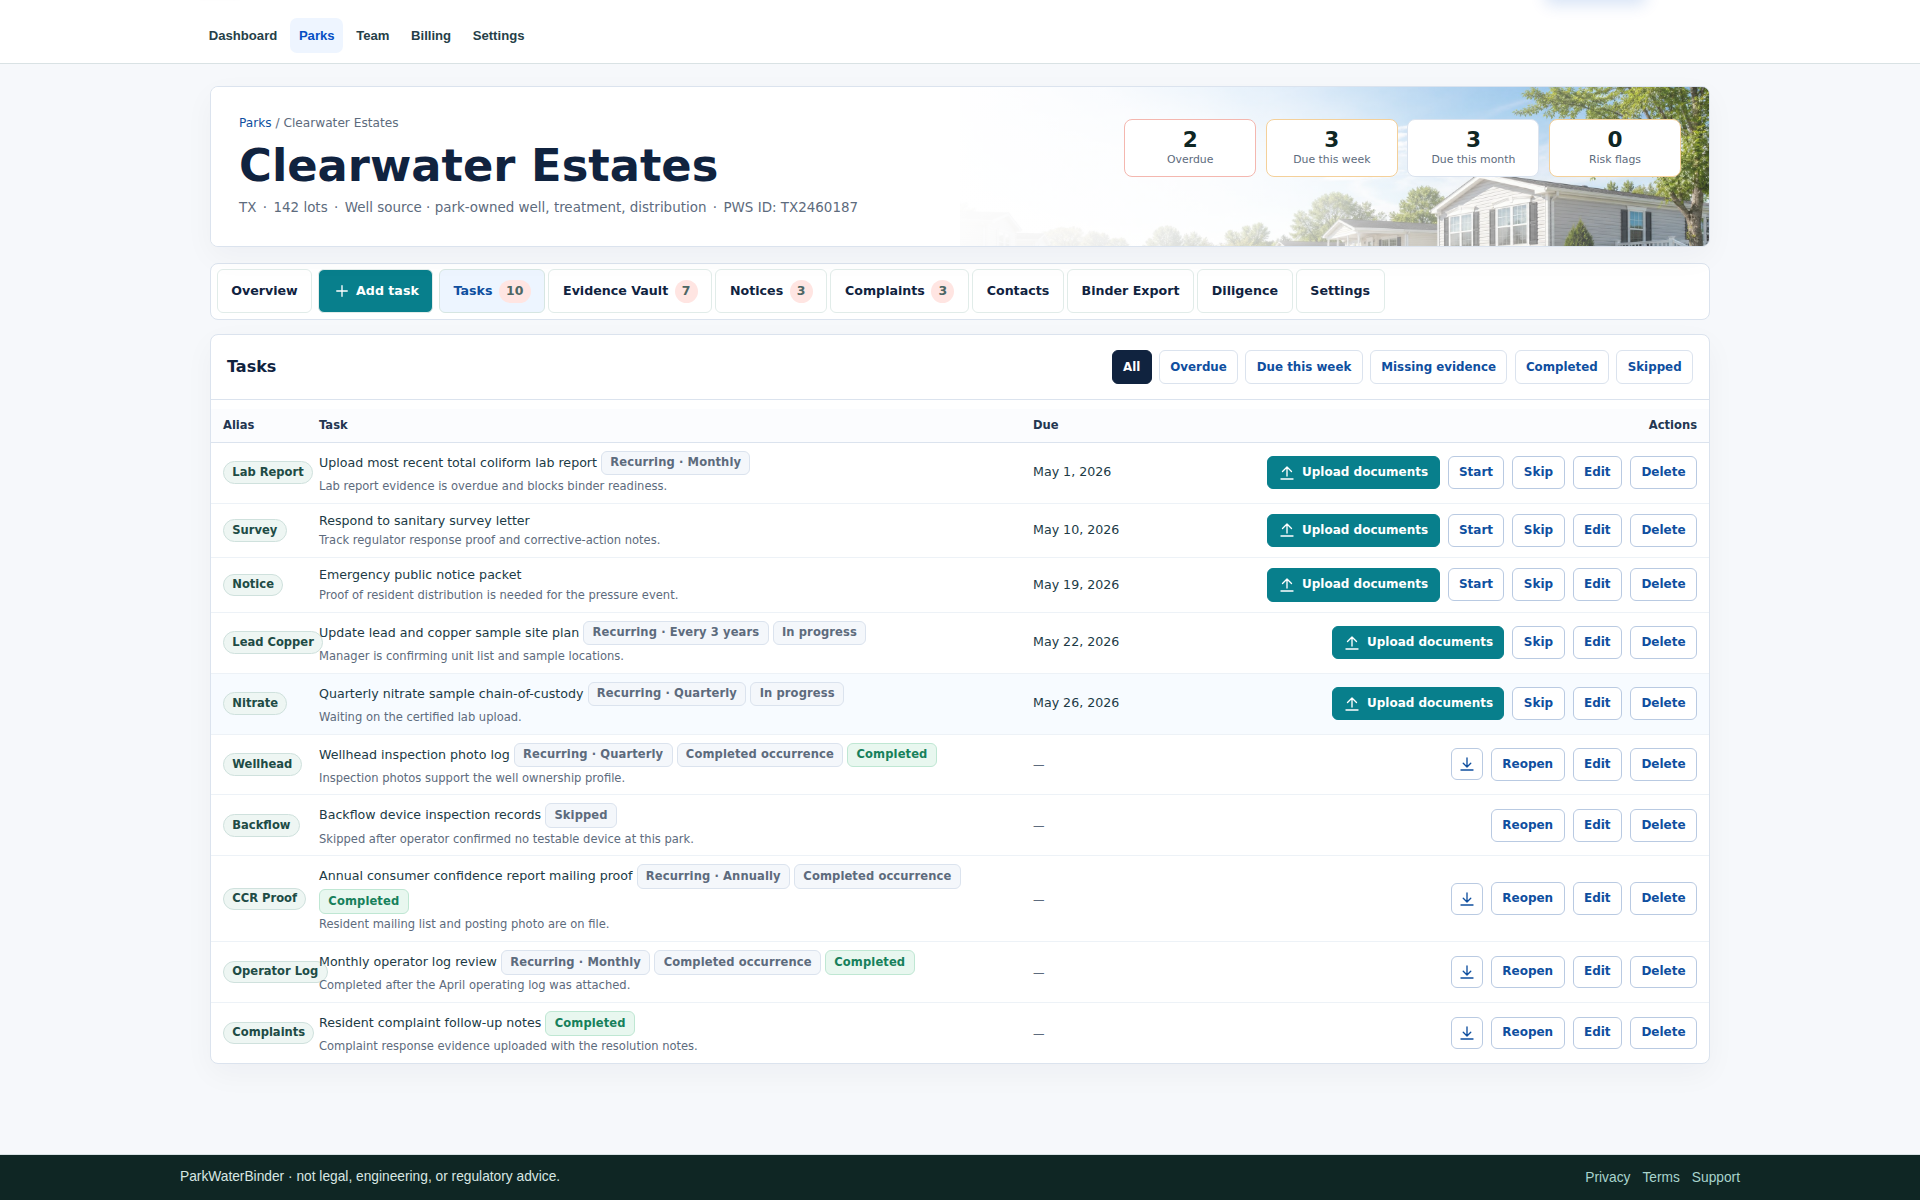
Task: Click the Lab Report alias badge
Action: tap(267, 472)
